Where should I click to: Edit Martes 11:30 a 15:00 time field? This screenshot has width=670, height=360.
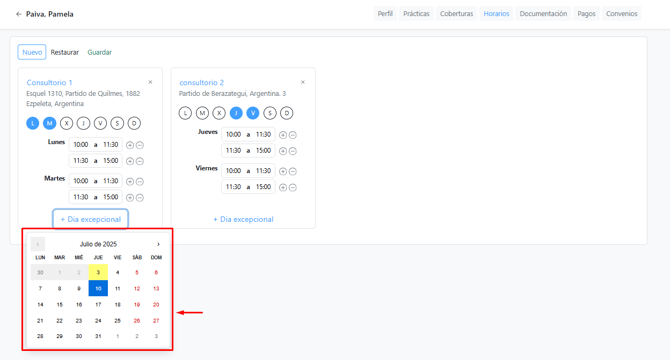[96, 197]
